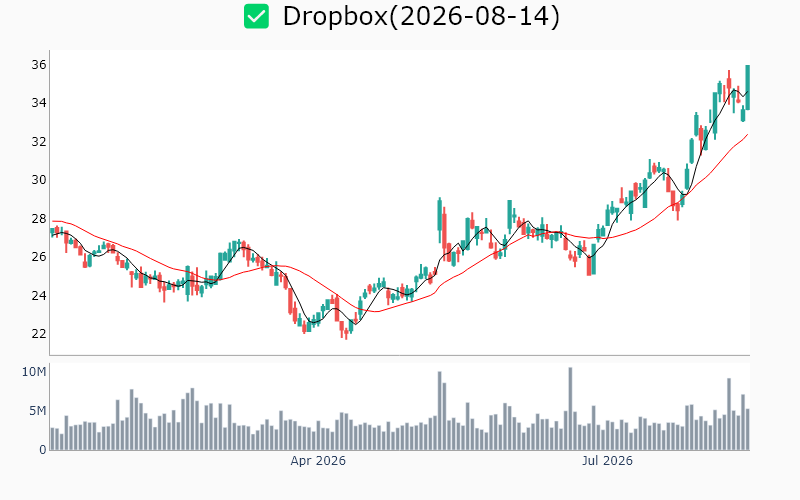This screenshot has height=500, width=800.
Task: Click the last large green candlestick near 36
Action: point(747,87)
